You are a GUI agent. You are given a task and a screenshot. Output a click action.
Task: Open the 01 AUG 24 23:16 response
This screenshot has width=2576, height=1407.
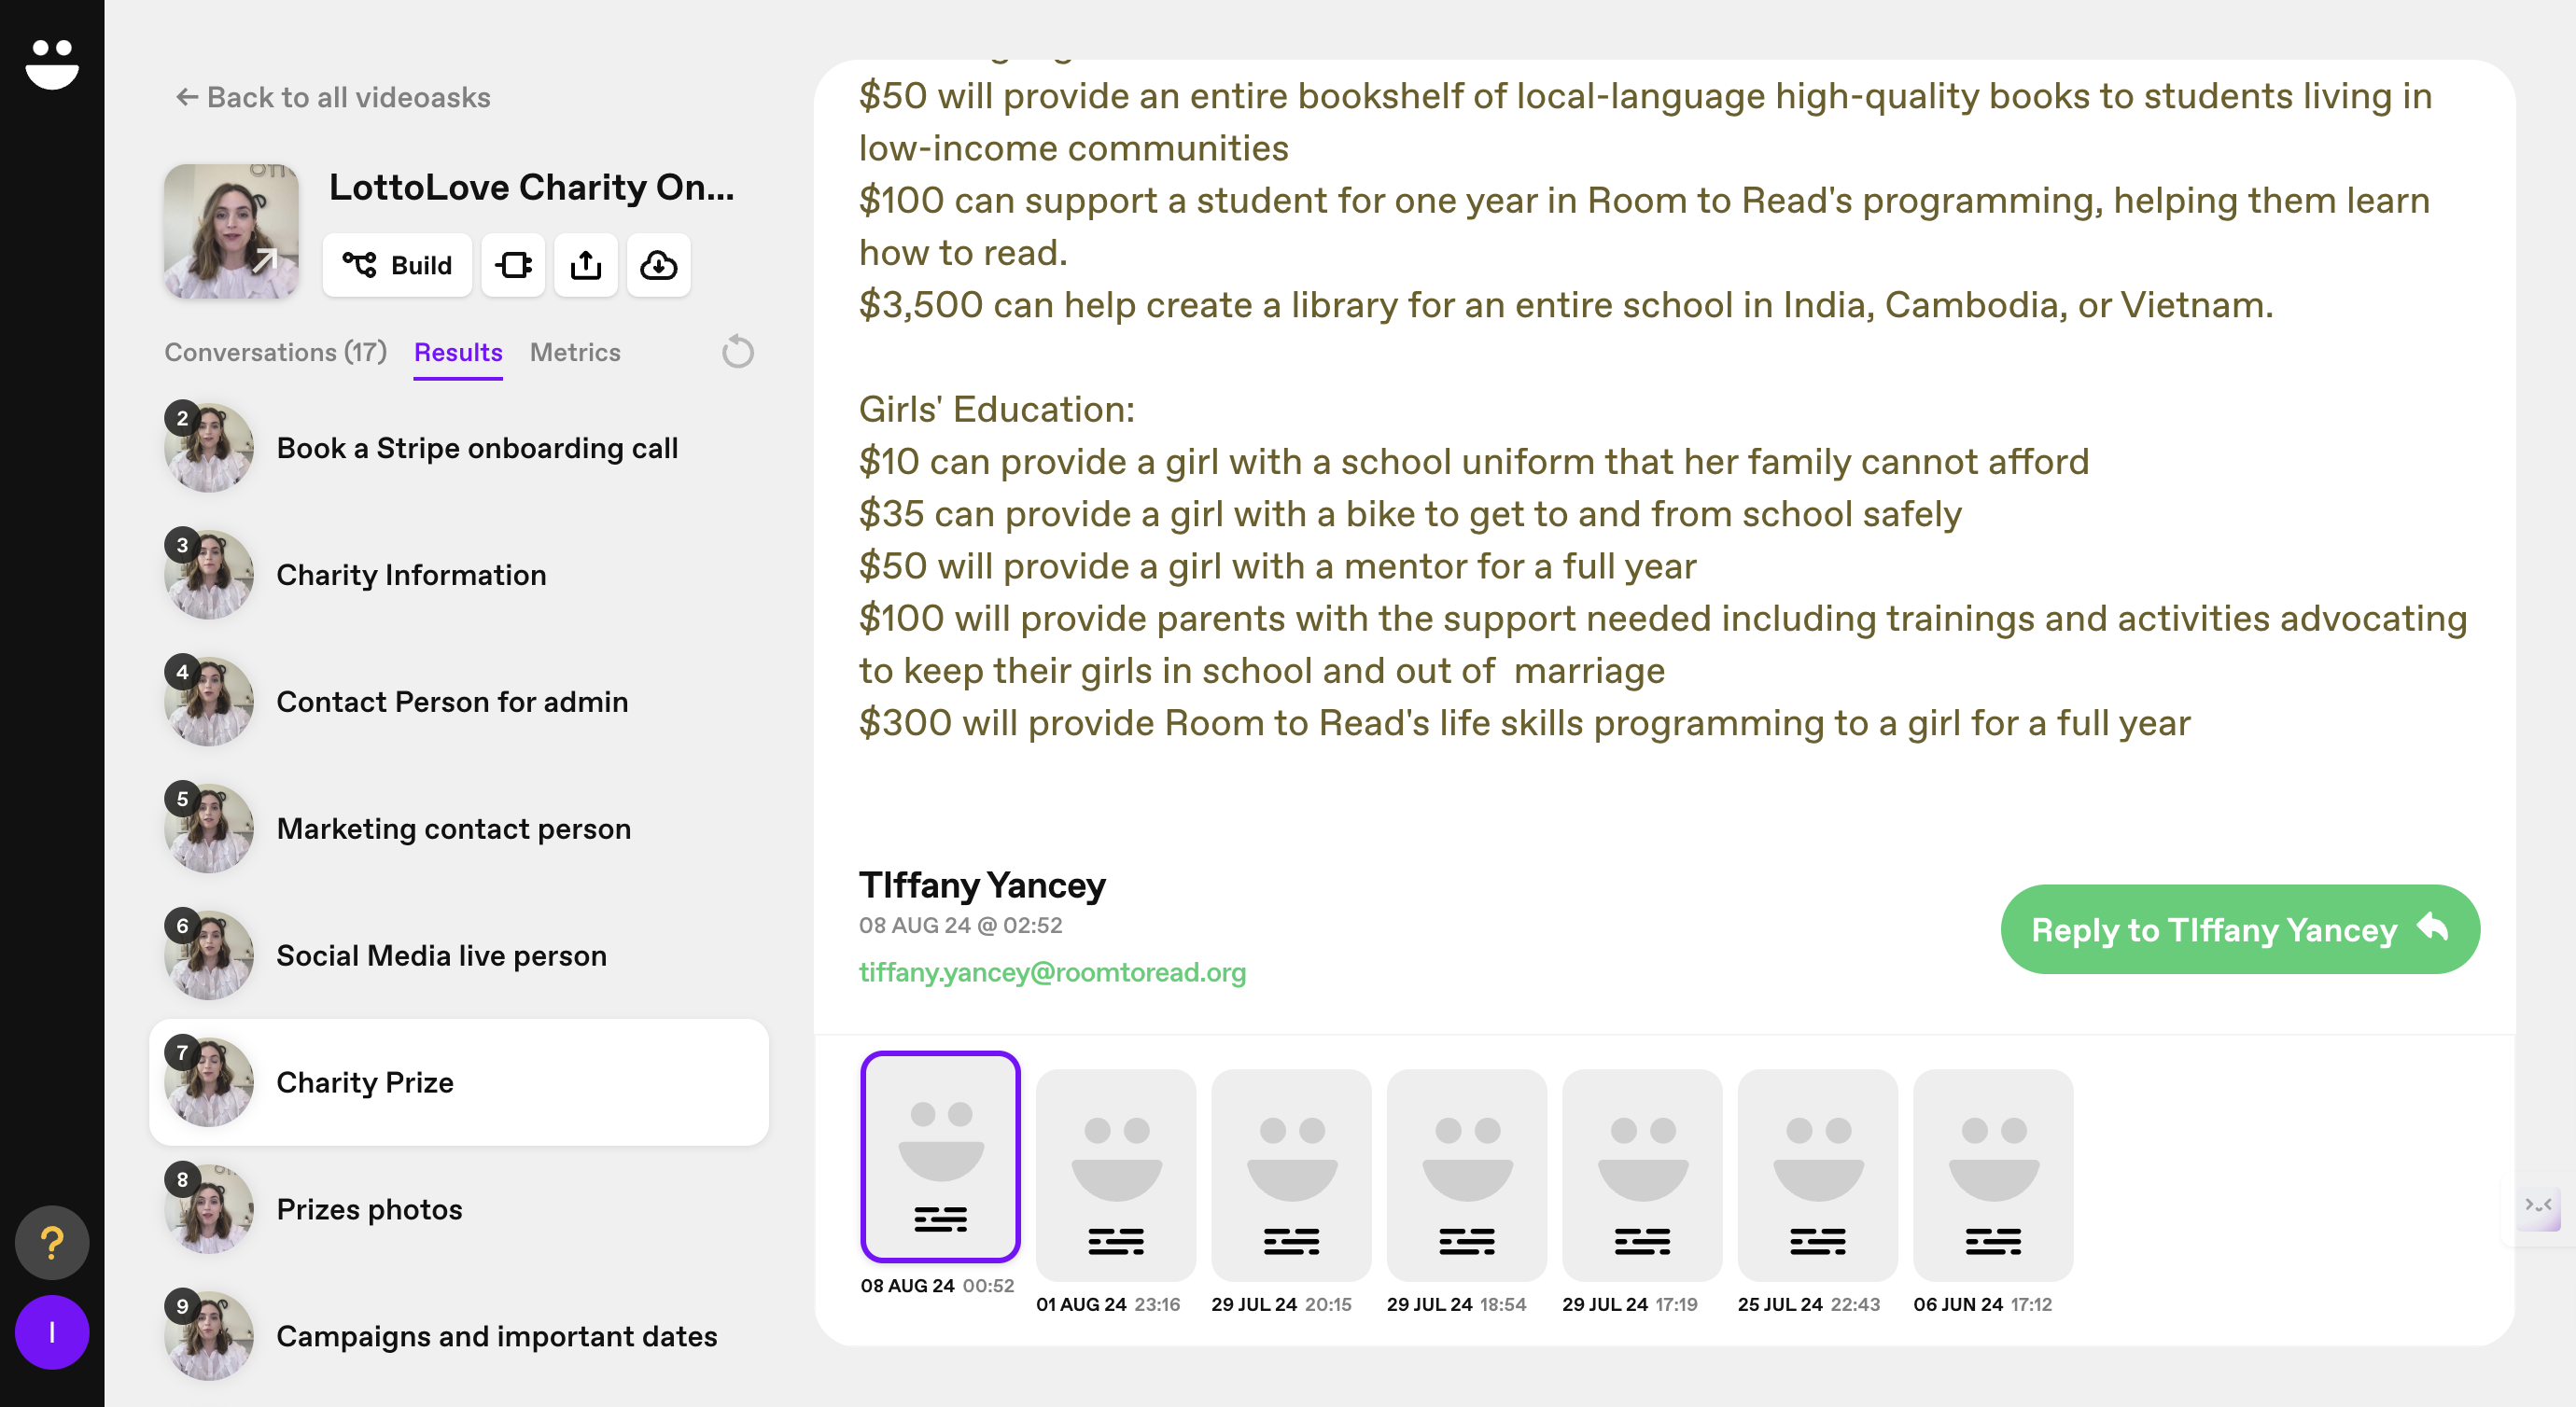point(1116,1175)
